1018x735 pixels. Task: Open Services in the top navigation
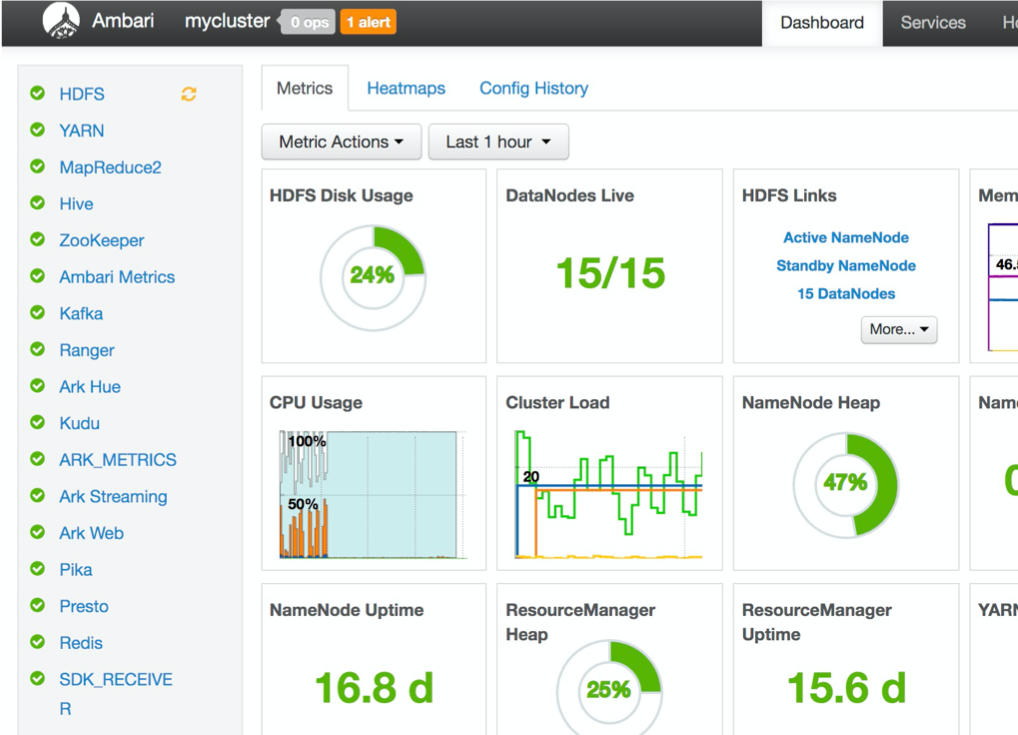[x=933, y=23]
